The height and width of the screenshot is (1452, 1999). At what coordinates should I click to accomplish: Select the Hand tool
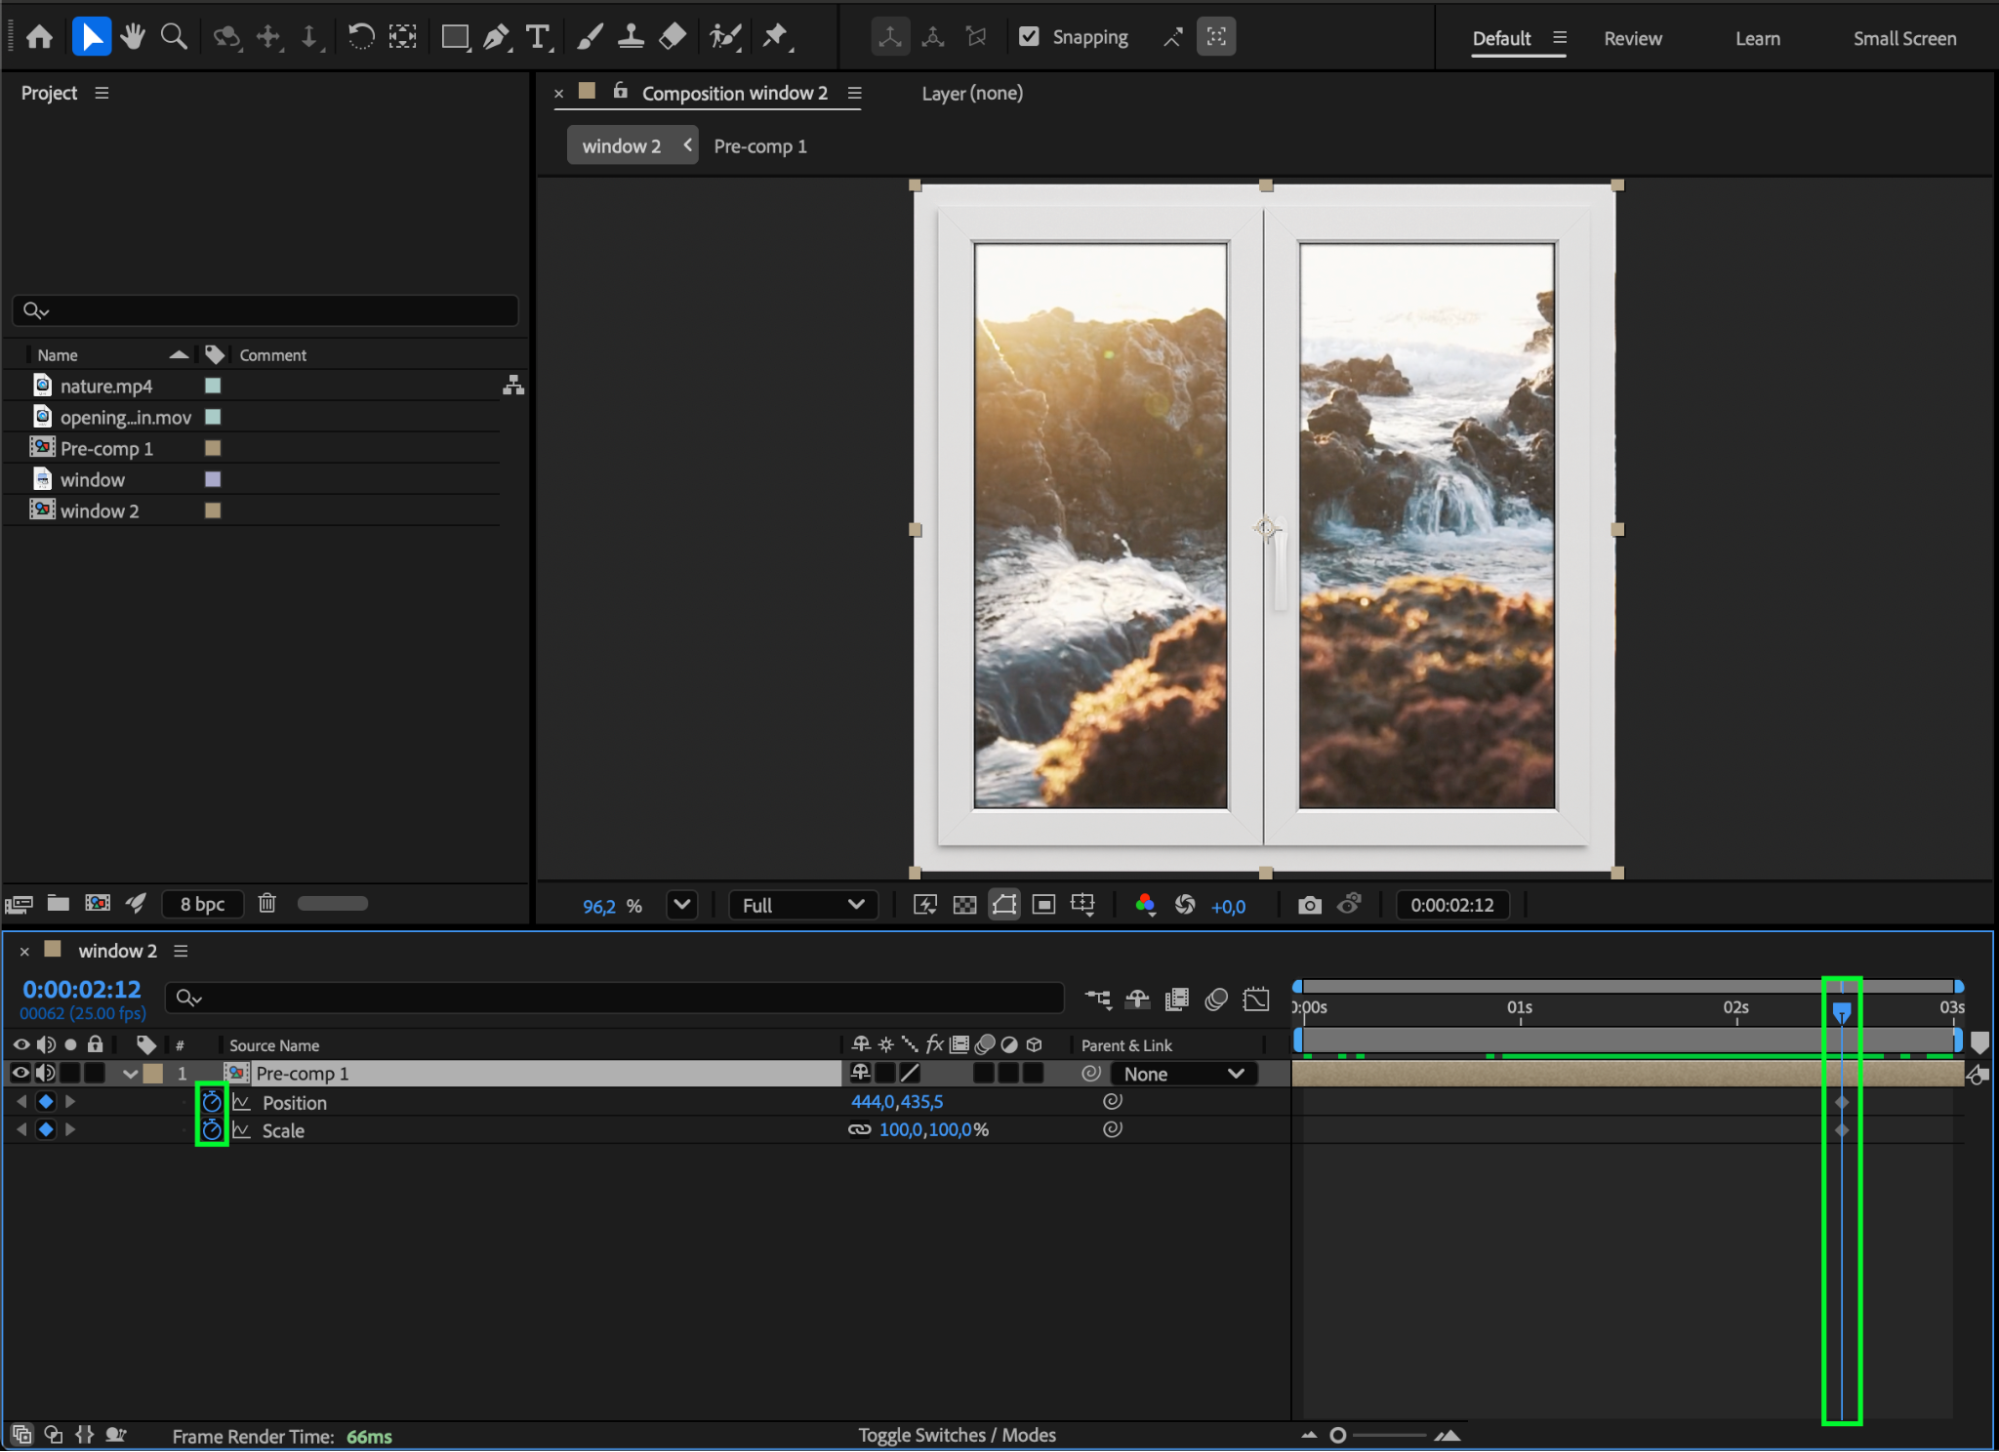click(132, 38)
